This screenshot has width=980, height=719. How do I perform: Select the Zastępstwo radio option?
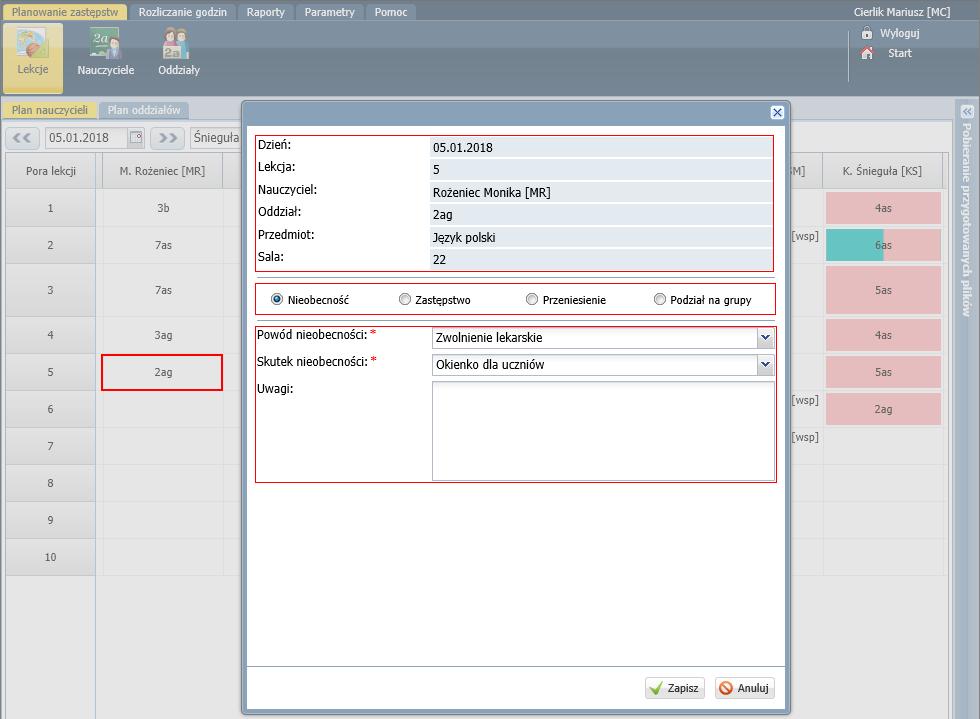click(404, 299)
